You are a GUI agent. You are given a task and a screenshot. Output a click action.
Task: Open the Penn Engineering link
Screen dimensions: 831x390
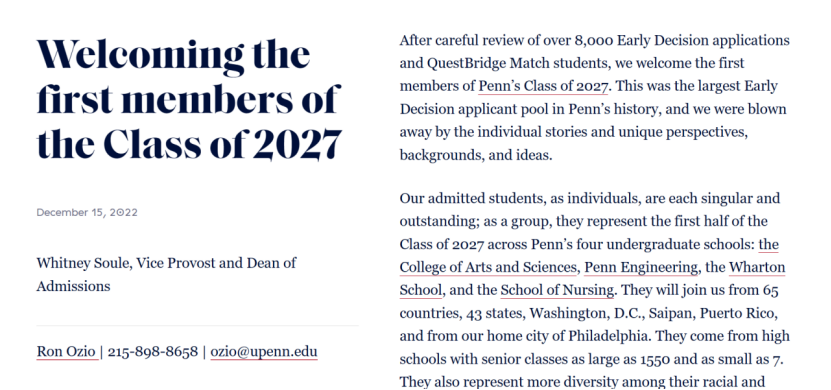pyautogui.click(x=641, y=267)
